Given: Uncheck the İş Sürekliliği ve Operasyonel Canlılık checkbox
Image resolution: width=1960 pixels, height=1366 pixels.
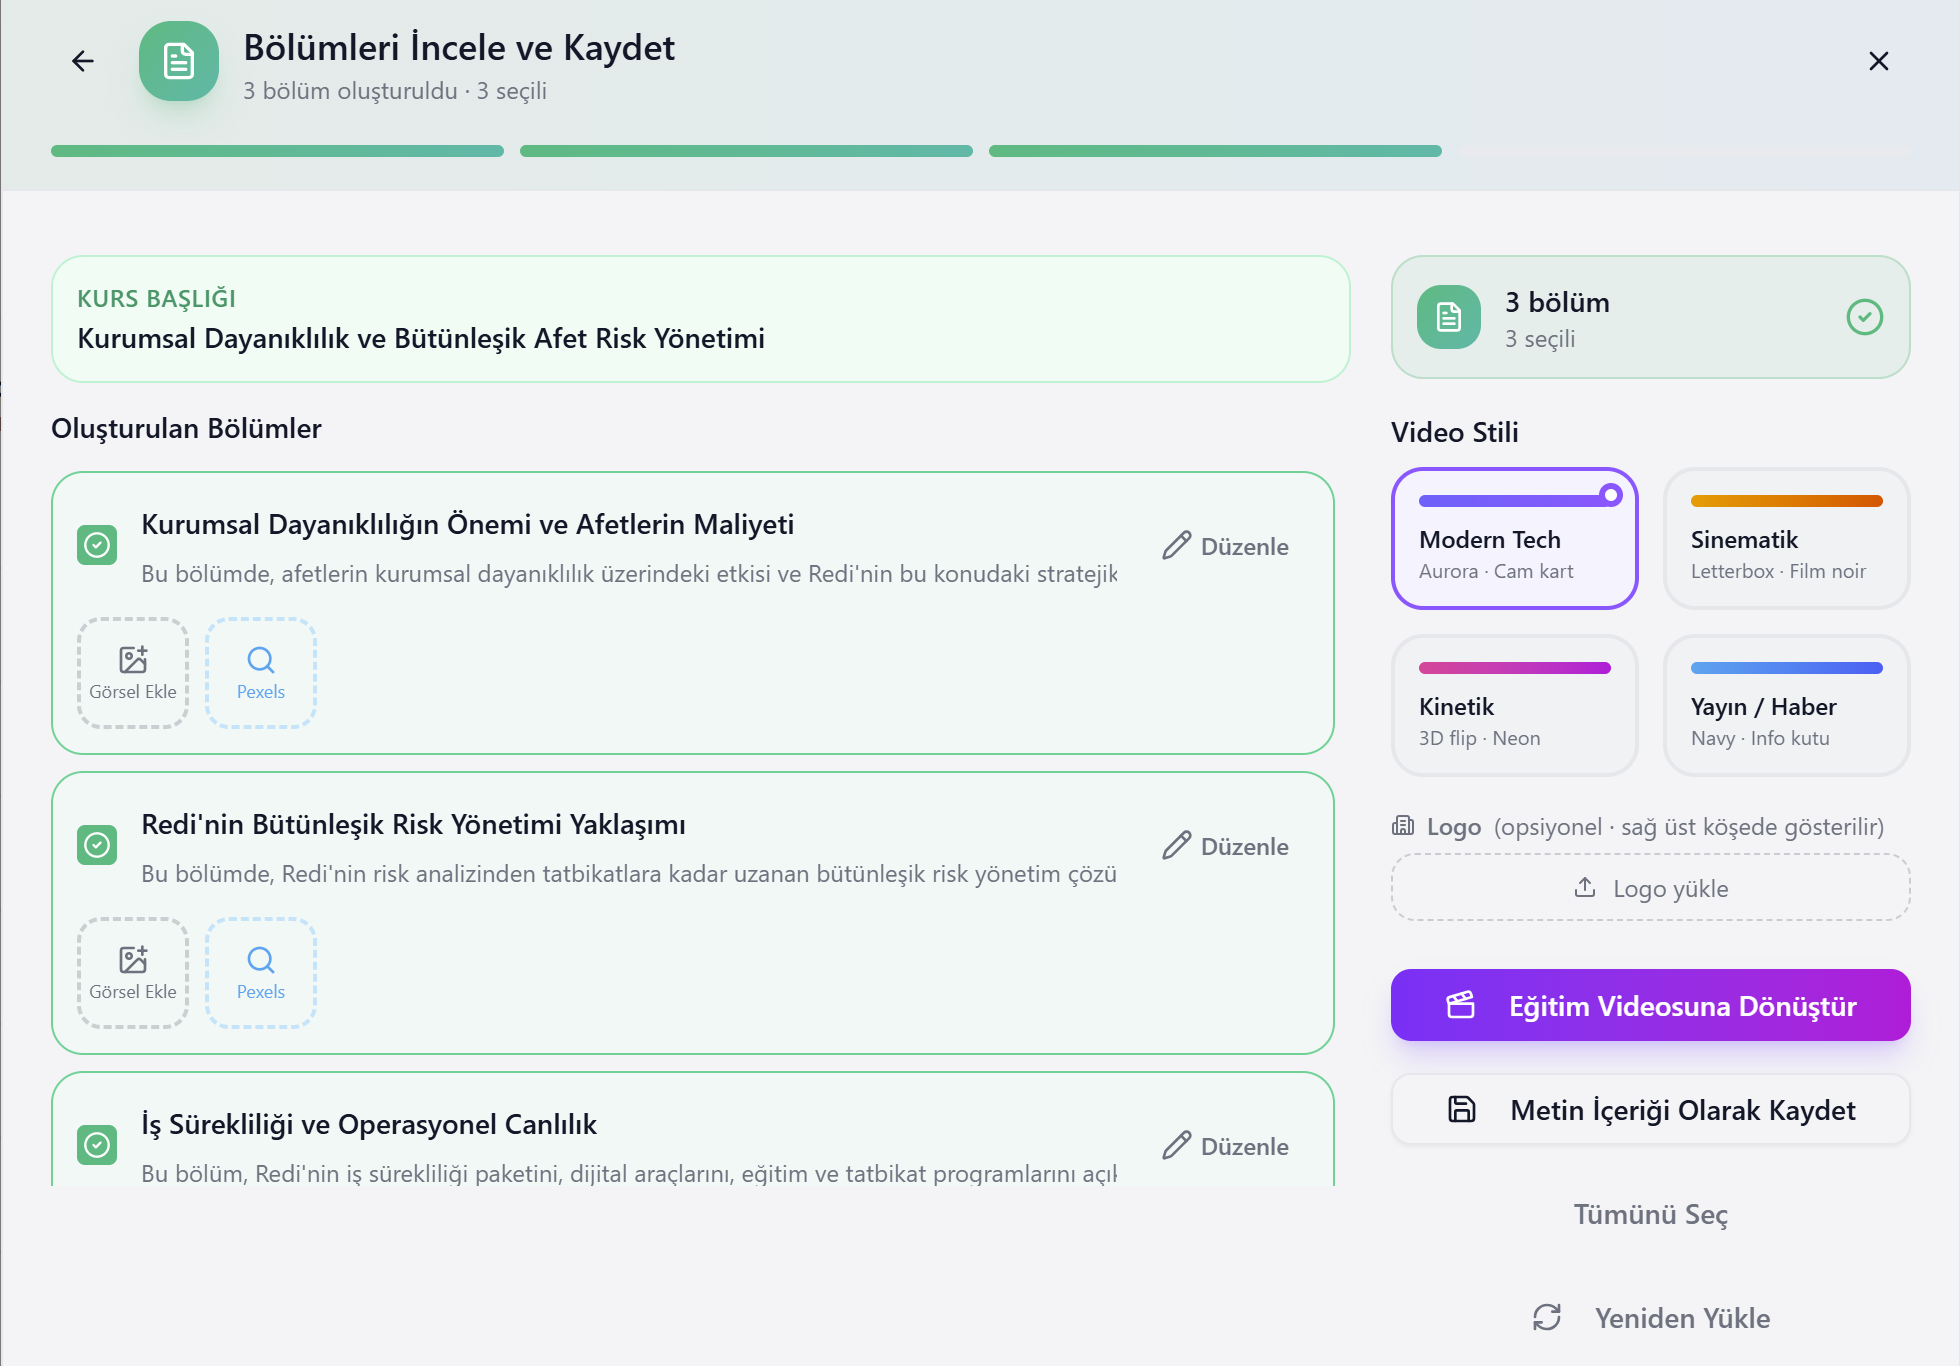Looking at the screenshot, I should point(97,1145).
